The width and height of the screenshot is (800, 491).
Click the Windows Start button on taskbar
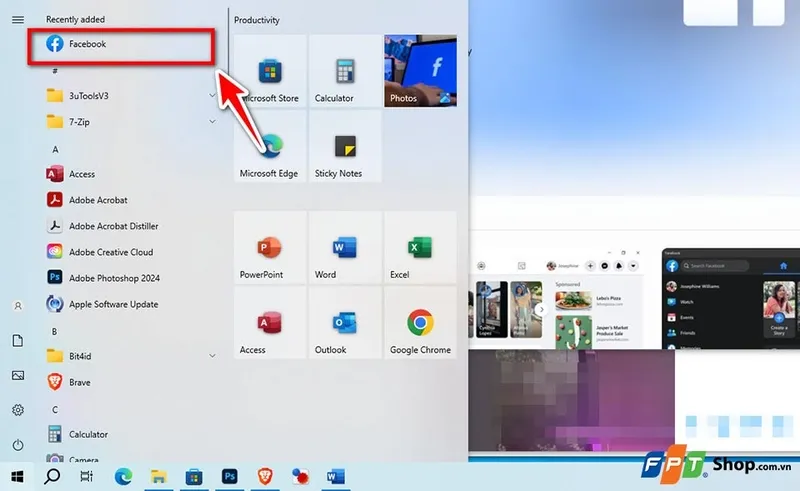click(x=17, y=476)
